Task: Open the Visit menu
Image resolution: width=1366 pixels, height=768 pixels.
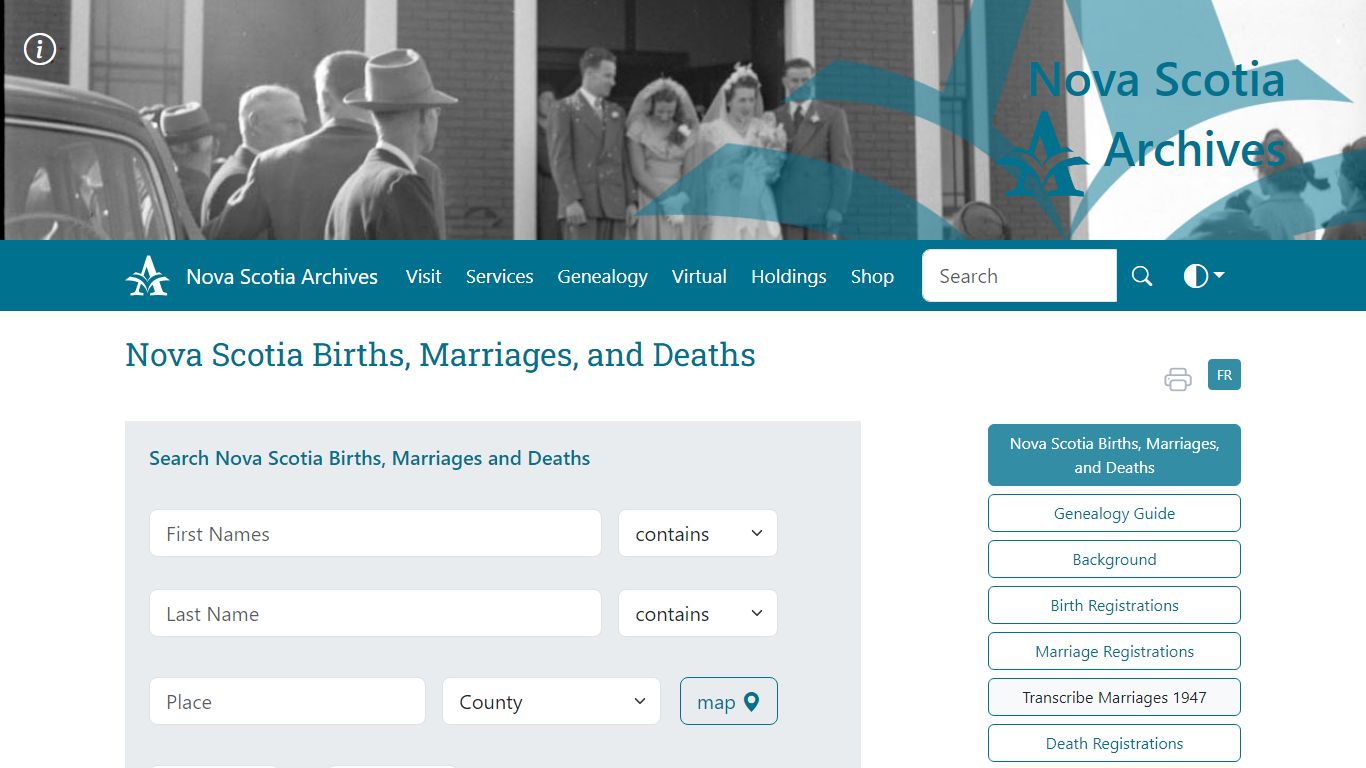Action: 423,277
